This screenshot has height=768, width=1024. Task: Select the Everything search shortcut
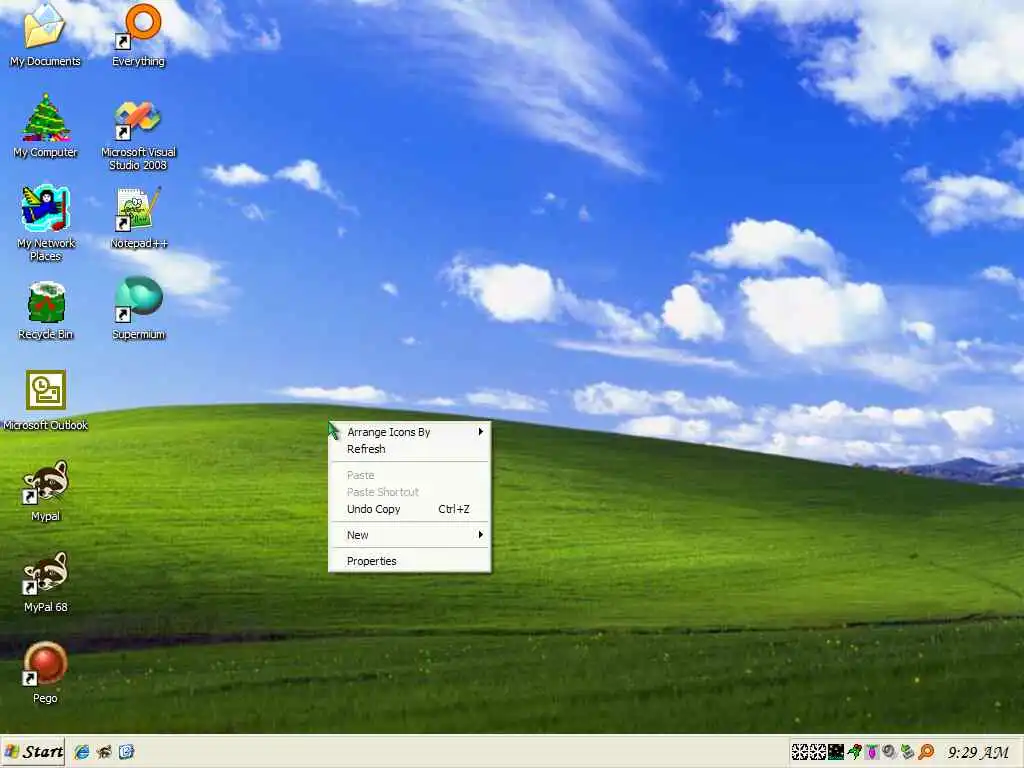138,35
